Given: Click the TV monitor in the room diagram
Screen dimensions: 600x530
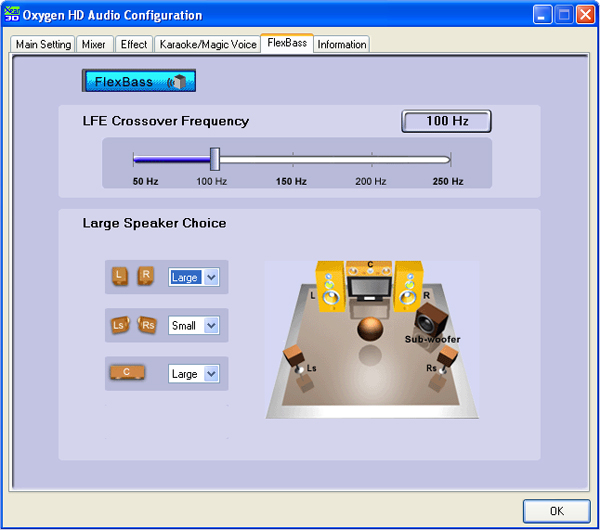Looking at the screenshot, I should point(369,290).
